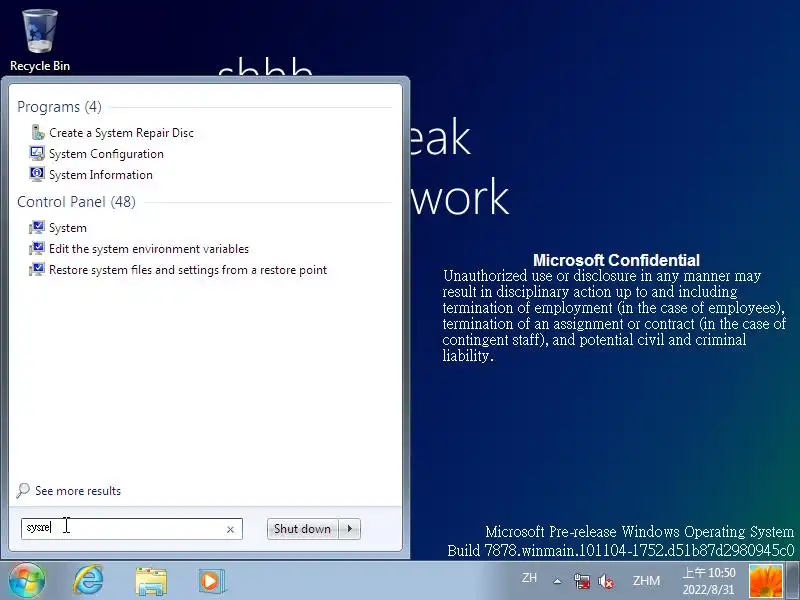
Task: Click the System Configuration program icon
Action: click(x=37, y=154)
